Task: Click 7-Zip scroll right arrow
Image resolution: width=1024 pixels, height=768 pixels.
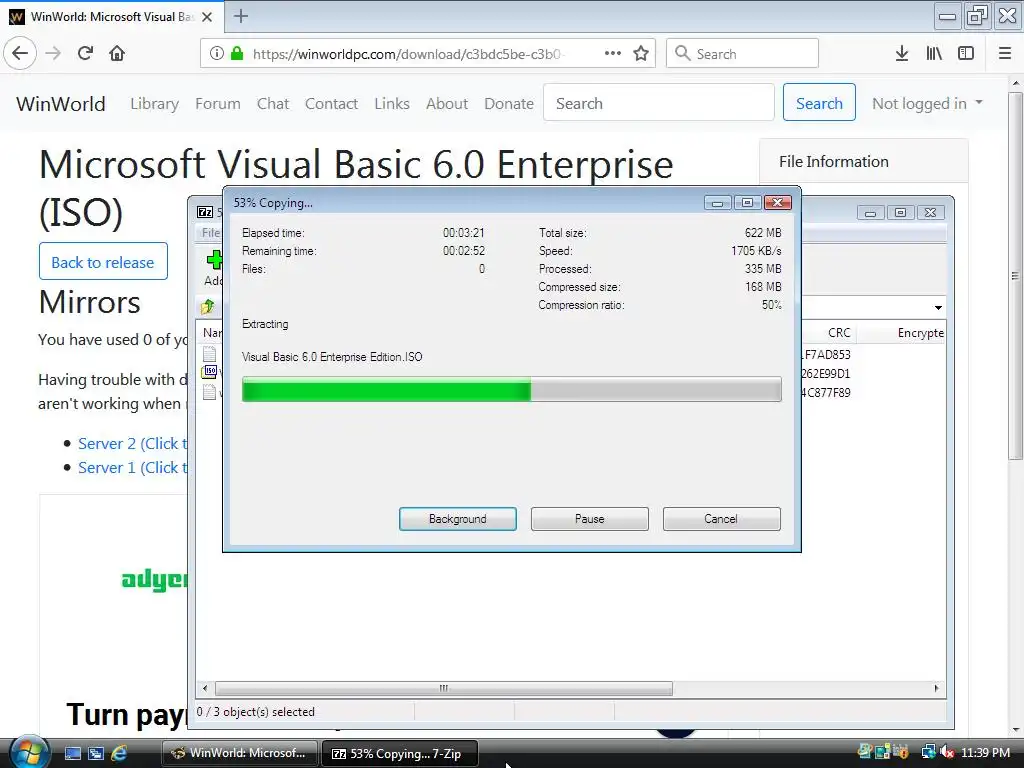Action: 936,688
